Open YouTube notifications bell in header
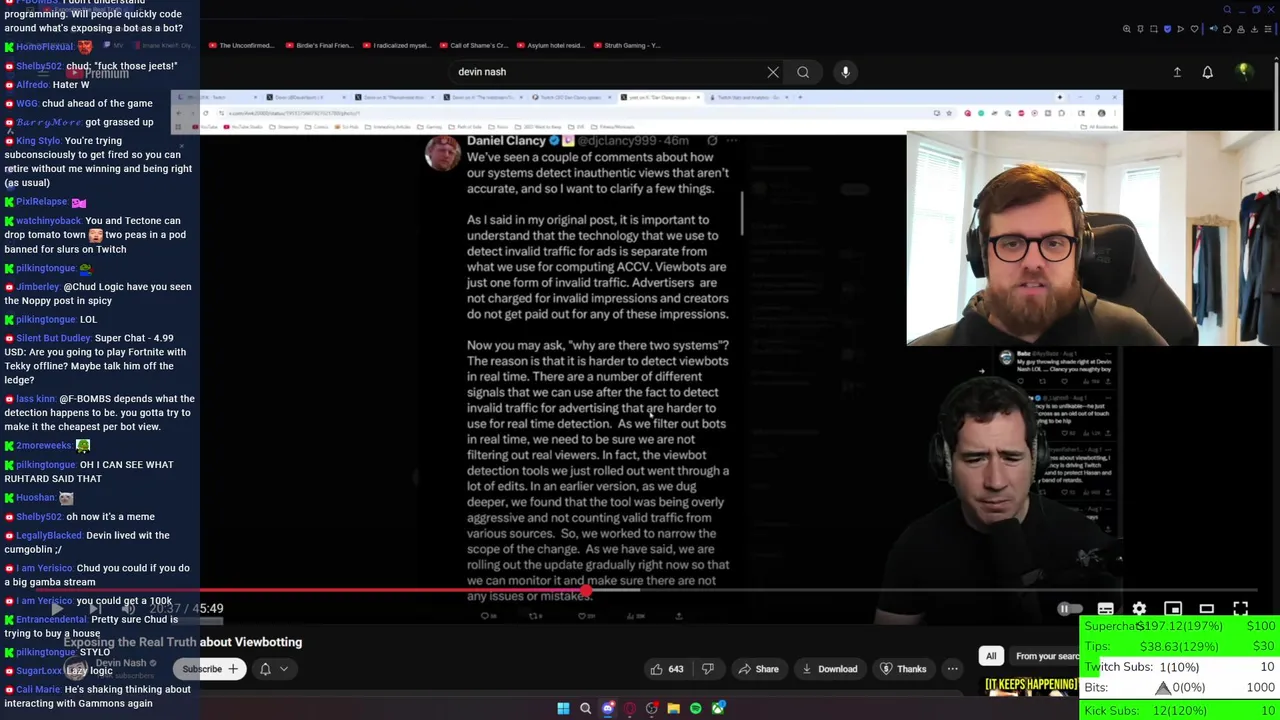The width and height of the screenshot is (1280, 720). (x=1207, y=72)
